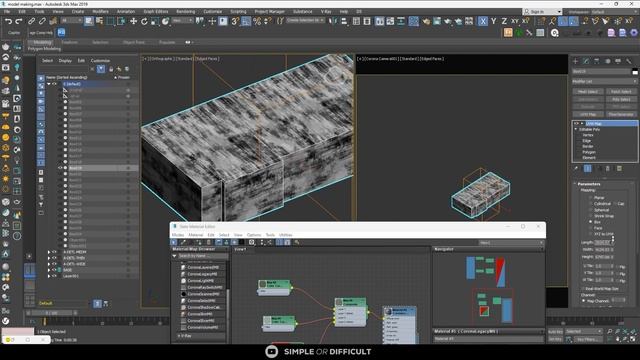Screen dimensions: 640x360
Task: Activate the Unlink Selection tool
Action: coord(42,21)
